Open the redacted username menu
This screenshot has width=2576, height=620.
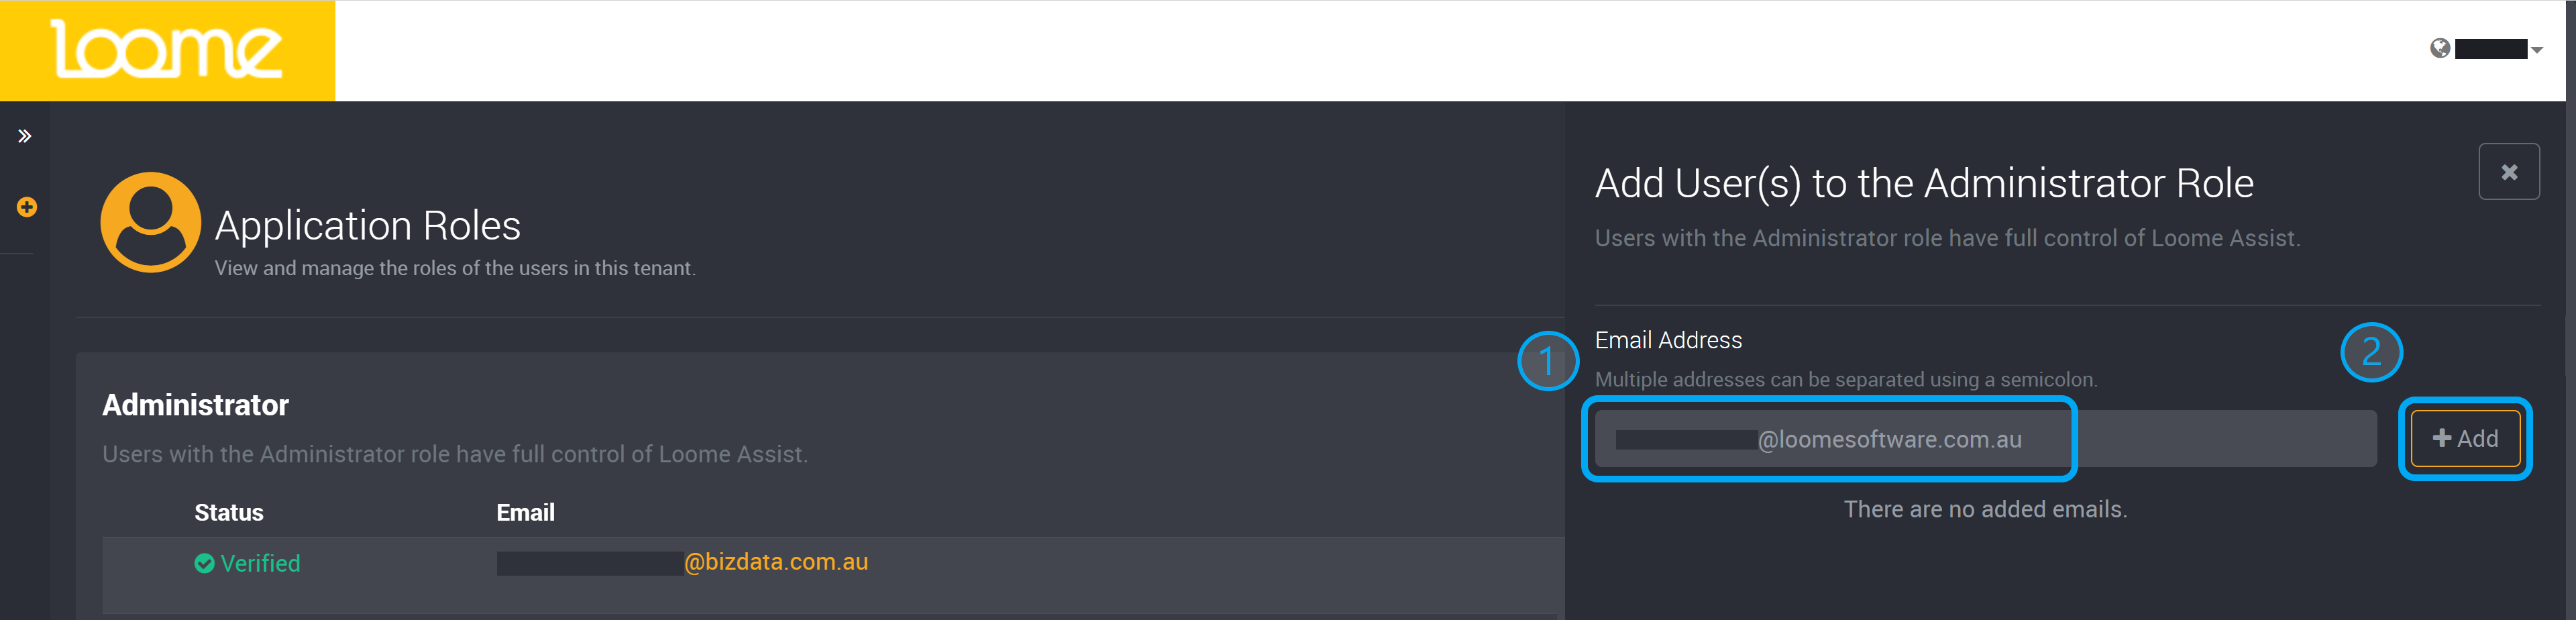pyautogui.click(x=2491, y=49)
